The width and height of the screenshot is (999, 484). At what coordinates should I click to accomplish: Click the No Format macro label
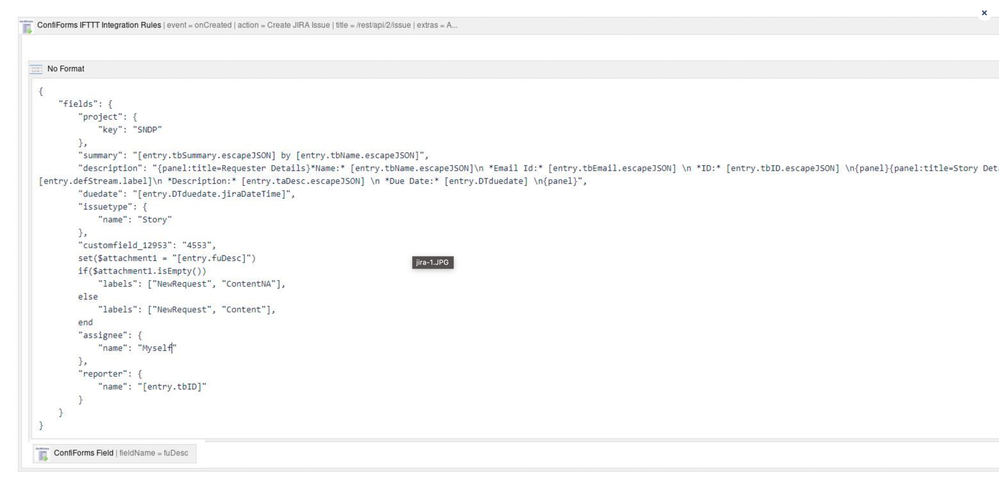click(x=66, y=69)
